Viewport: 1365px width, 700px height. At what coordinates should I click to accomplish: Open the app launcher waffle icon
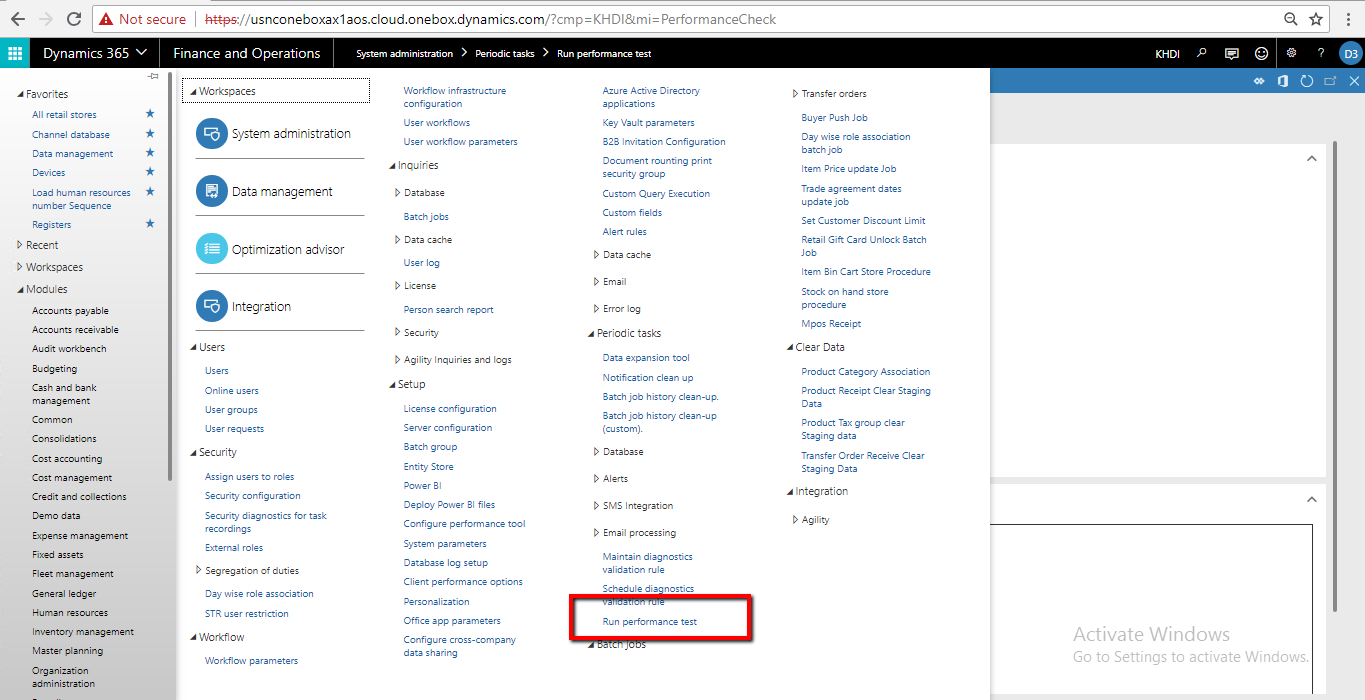click(x=15, y=53)
